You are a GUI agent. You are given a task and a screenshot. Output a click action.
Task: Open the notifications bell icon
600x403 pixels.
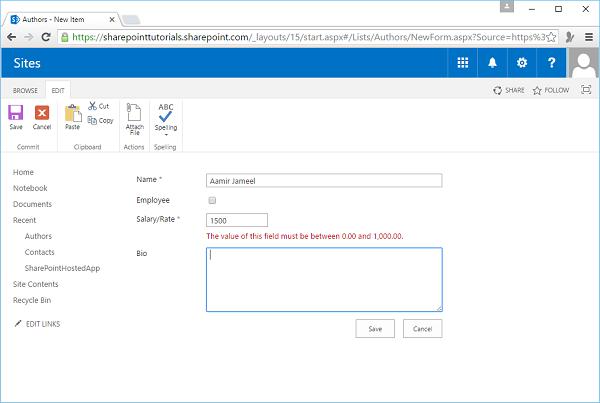point(492,63)
